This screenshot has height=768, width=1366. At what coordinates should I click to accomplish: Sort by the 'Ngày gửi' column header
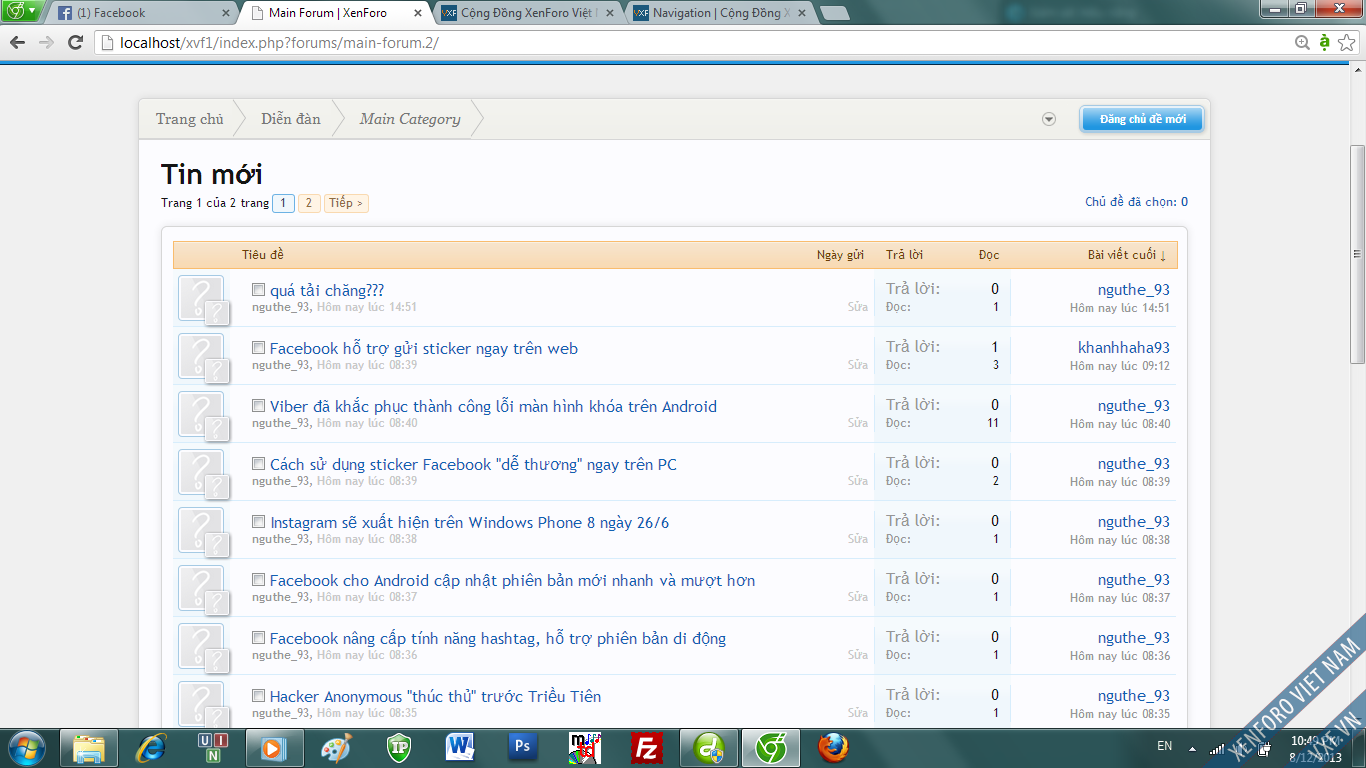pyautogui.click(x=840, y=255)
